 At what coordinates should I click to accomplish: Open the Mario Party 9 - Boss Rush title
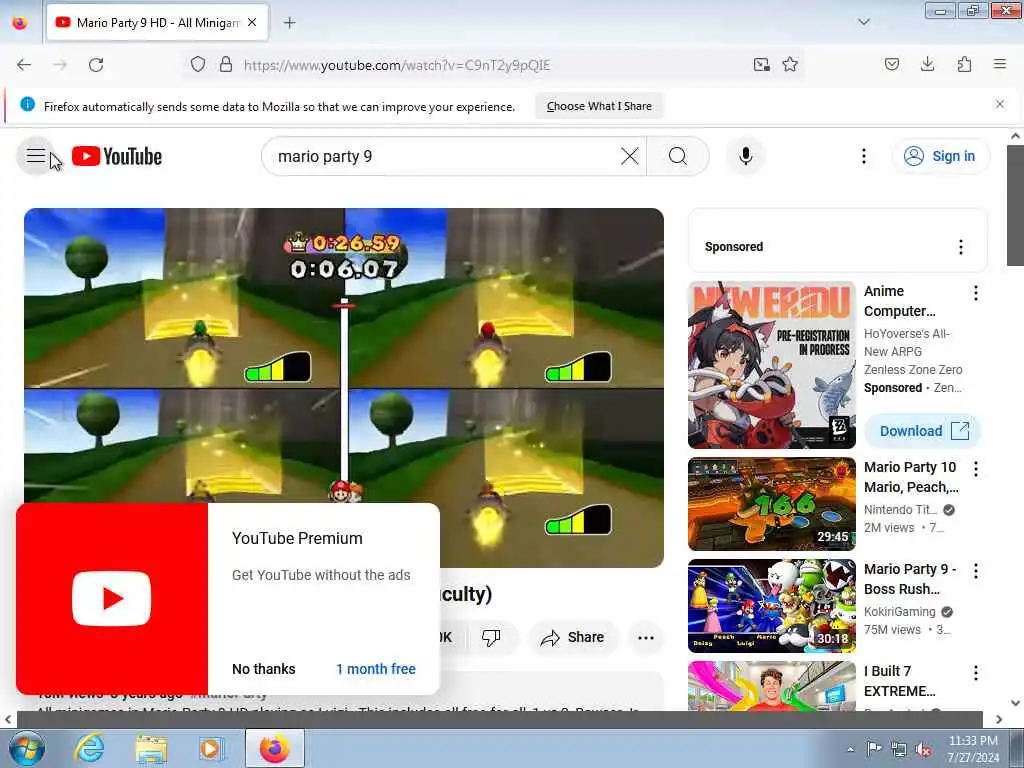910,579
